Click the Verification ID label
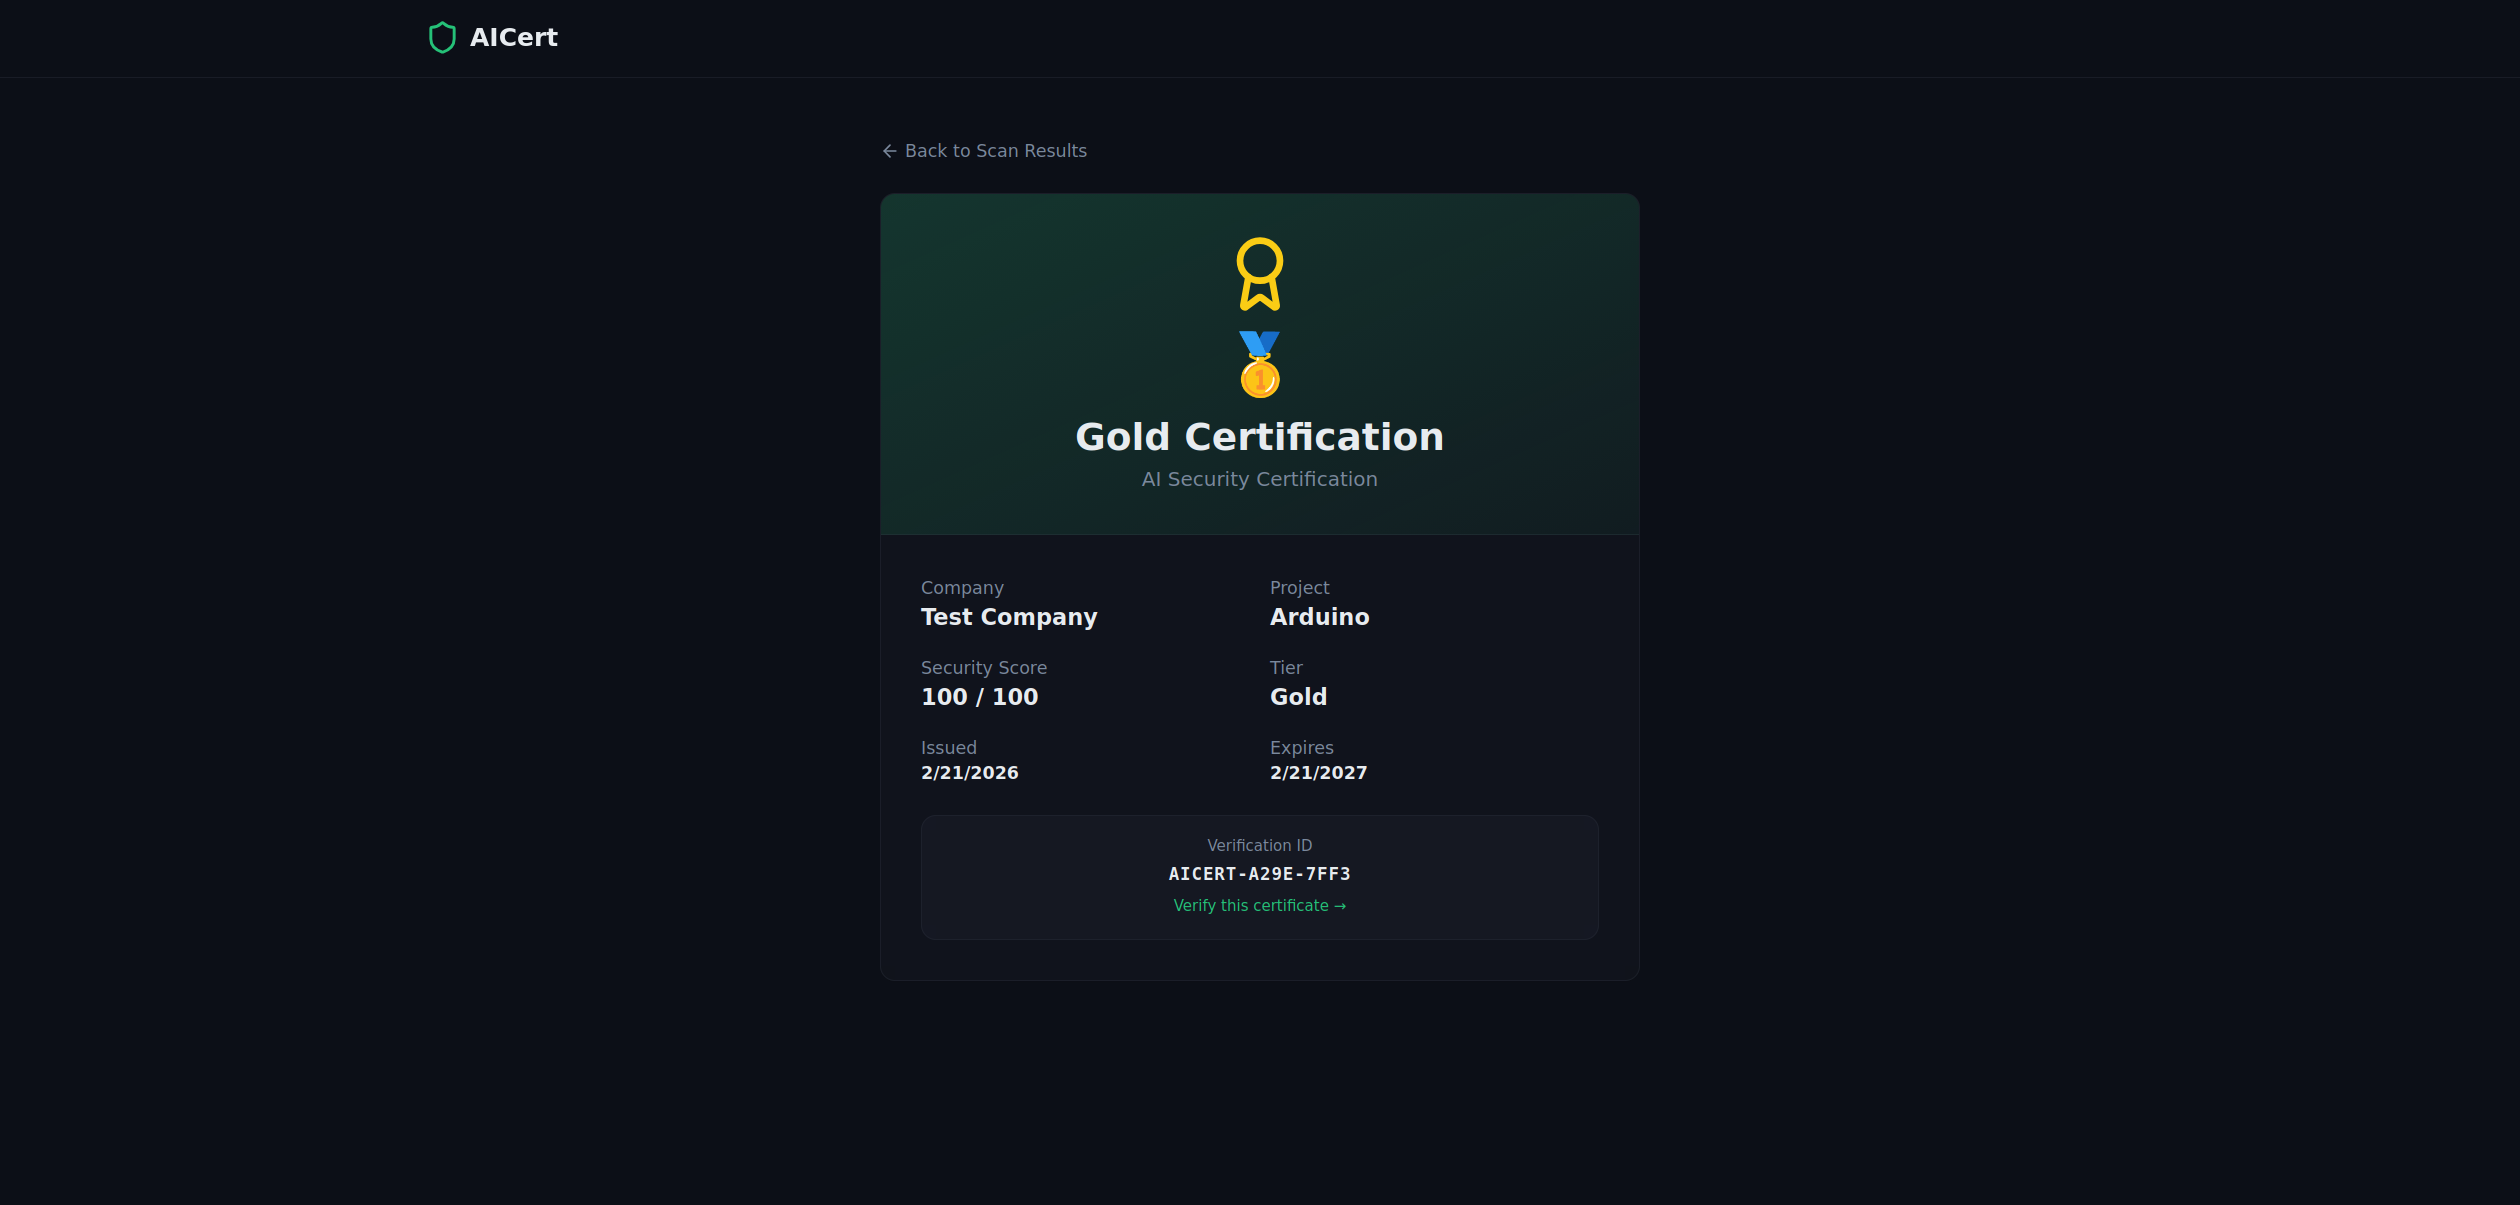The height and width of the screenshot is (1205, 2520). coord(1259,846)
